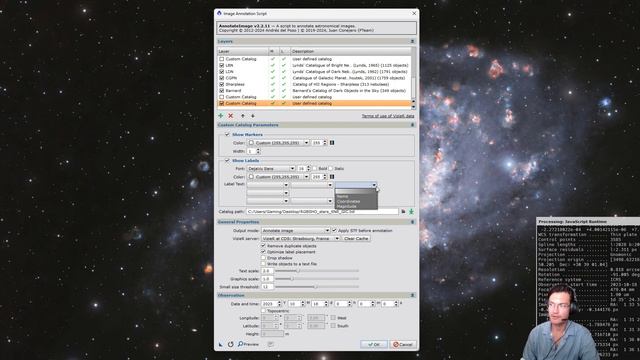Click the Clear Cache button
Image resolution: width=640 pixels, height=360 pixels.
[x=356, y=238]
